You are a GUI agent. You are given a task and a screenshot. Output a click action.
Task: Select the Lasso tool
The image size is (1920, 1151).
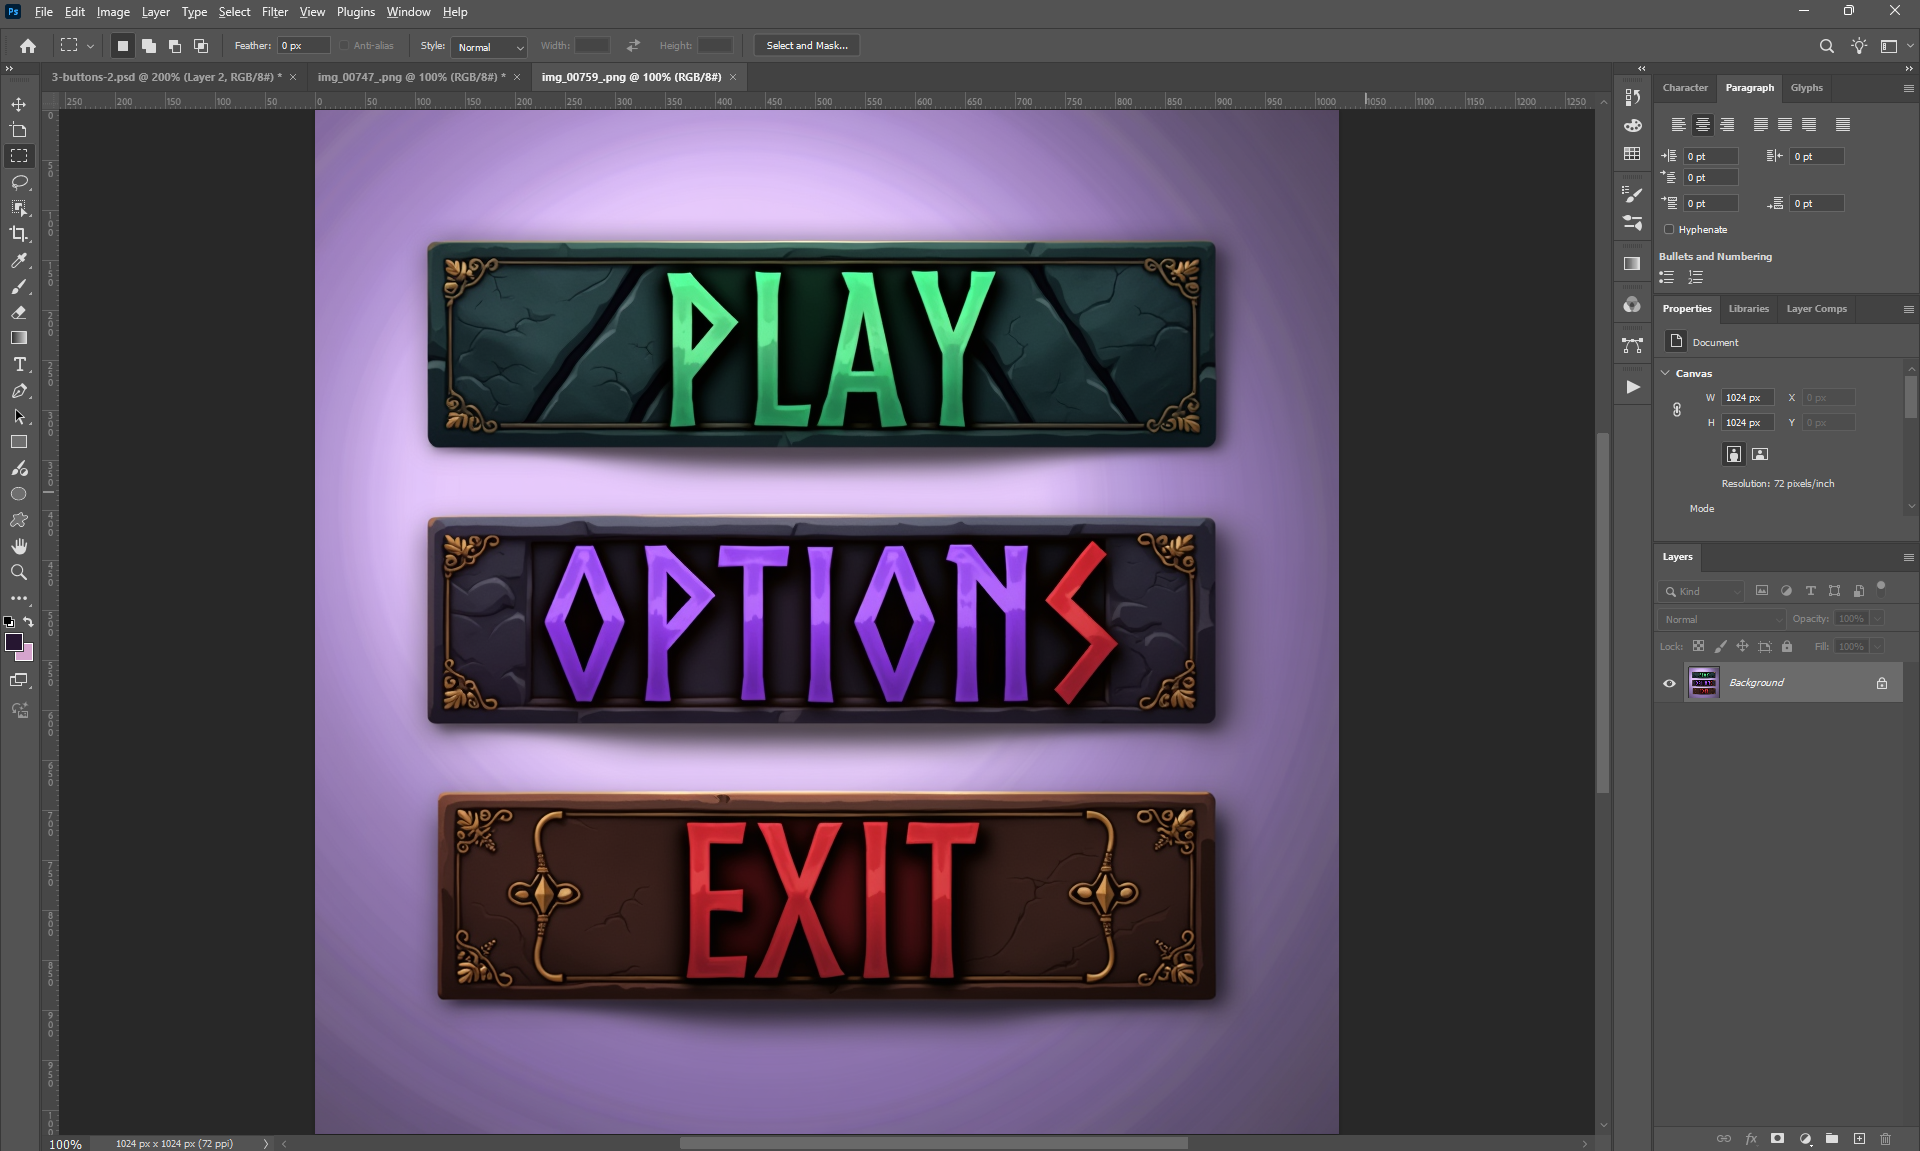[x=19, y=182]
